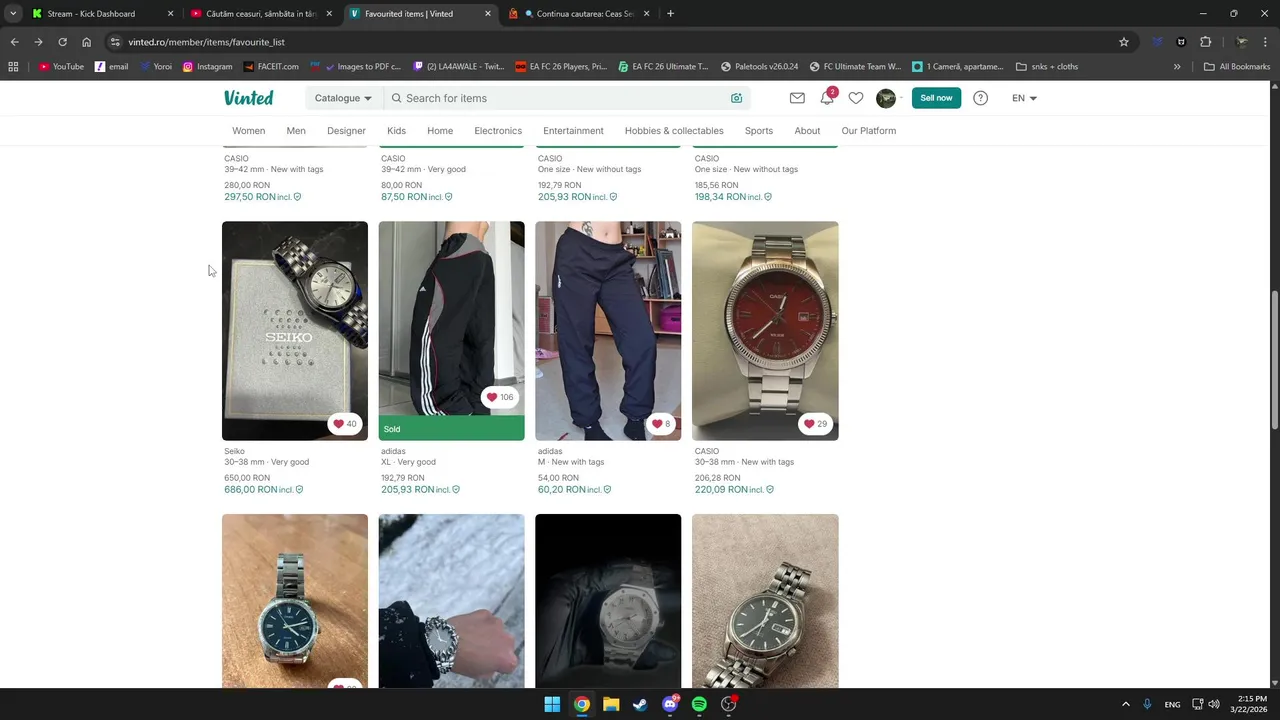Open File Explorer from the taskbar
This screenshot has height=720, width=1280.
pyautogui.click(x=611, y=704)
